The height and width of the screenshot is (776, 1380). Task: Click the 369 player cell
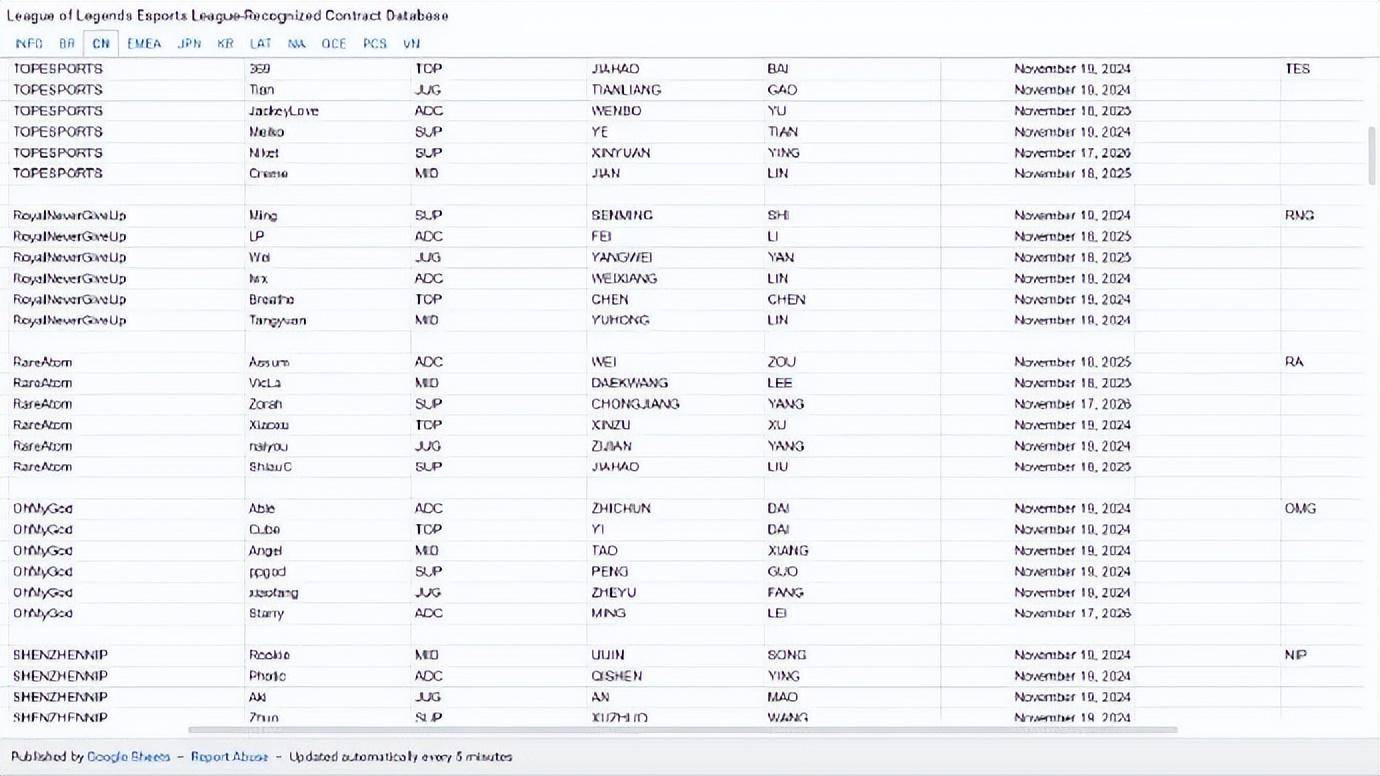(259, 69)
